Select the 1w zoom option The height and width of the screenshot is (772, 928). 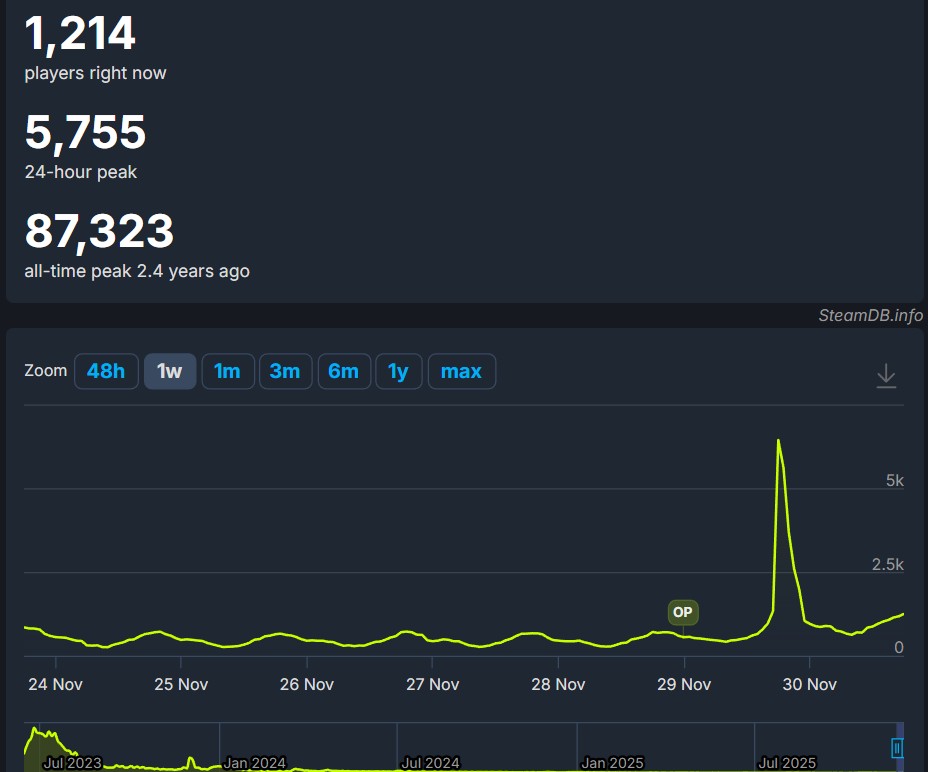(170, 371)
